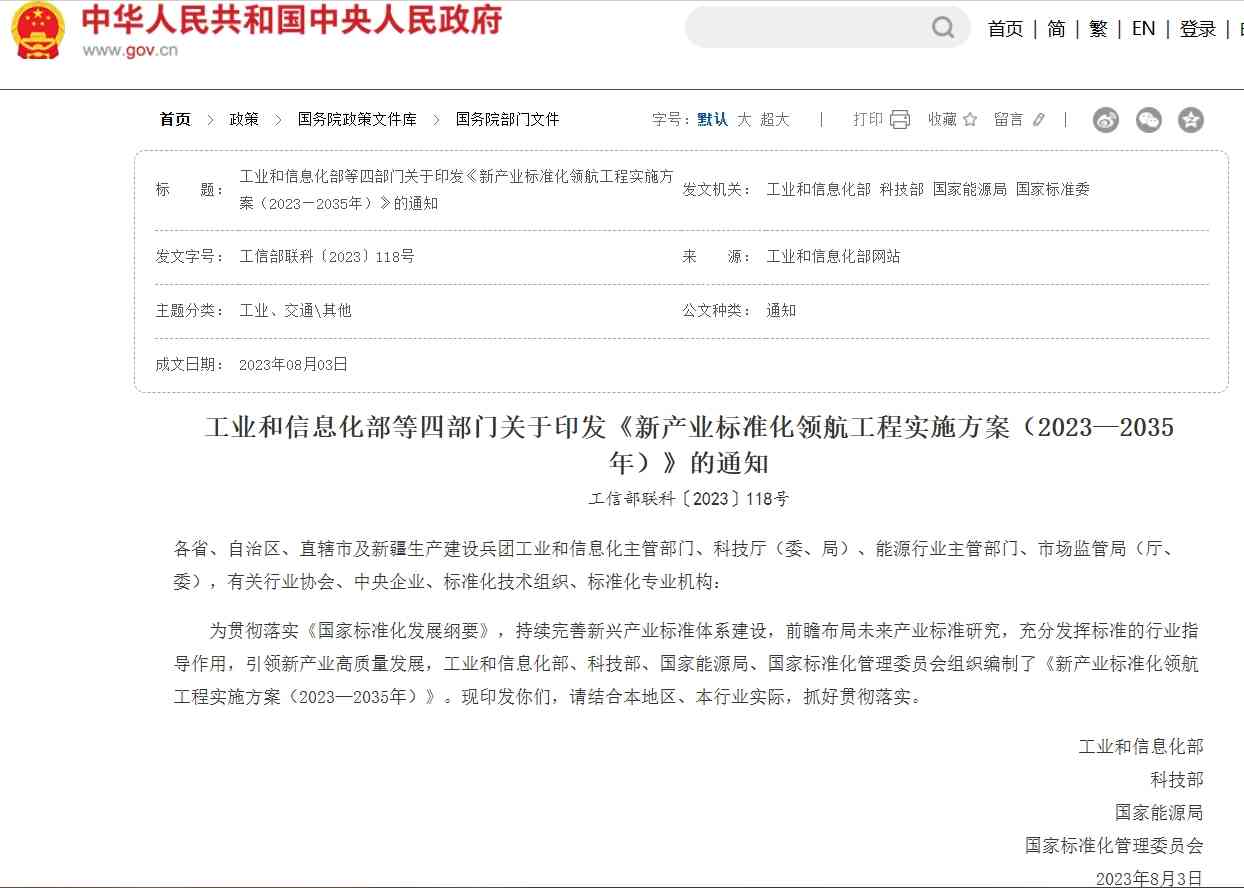Open the 首页 breadcrumb link
1244x888 pixels.
(175, 119)
